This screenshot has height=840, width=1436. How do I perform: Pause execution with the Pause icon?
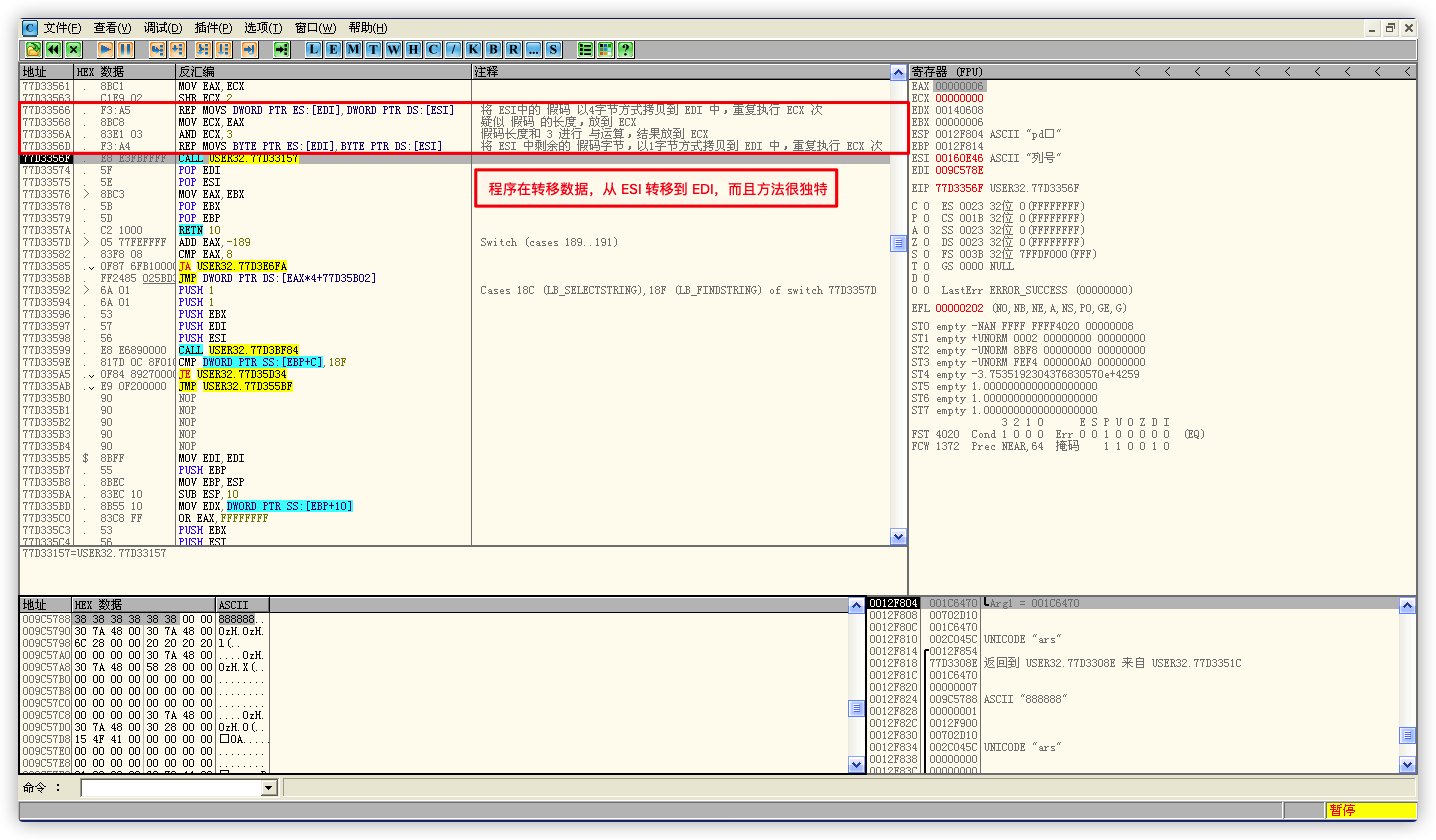tap(125, 49)
